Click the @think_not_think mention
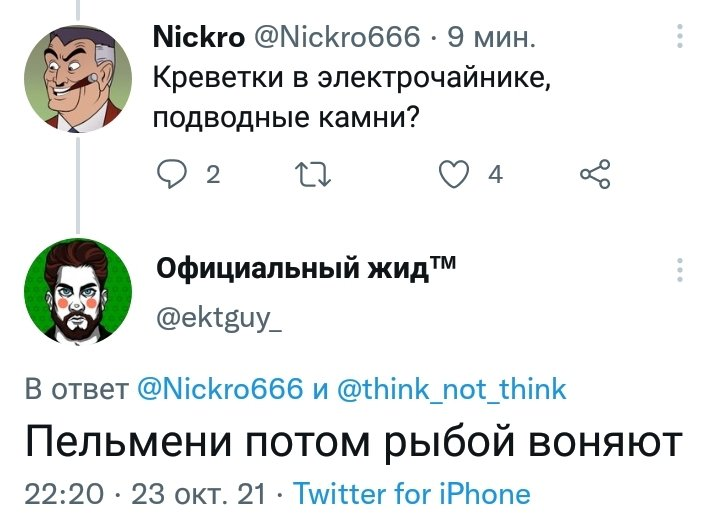The height and width of the screenshot is (520, 720). click(x=448, y=389)
